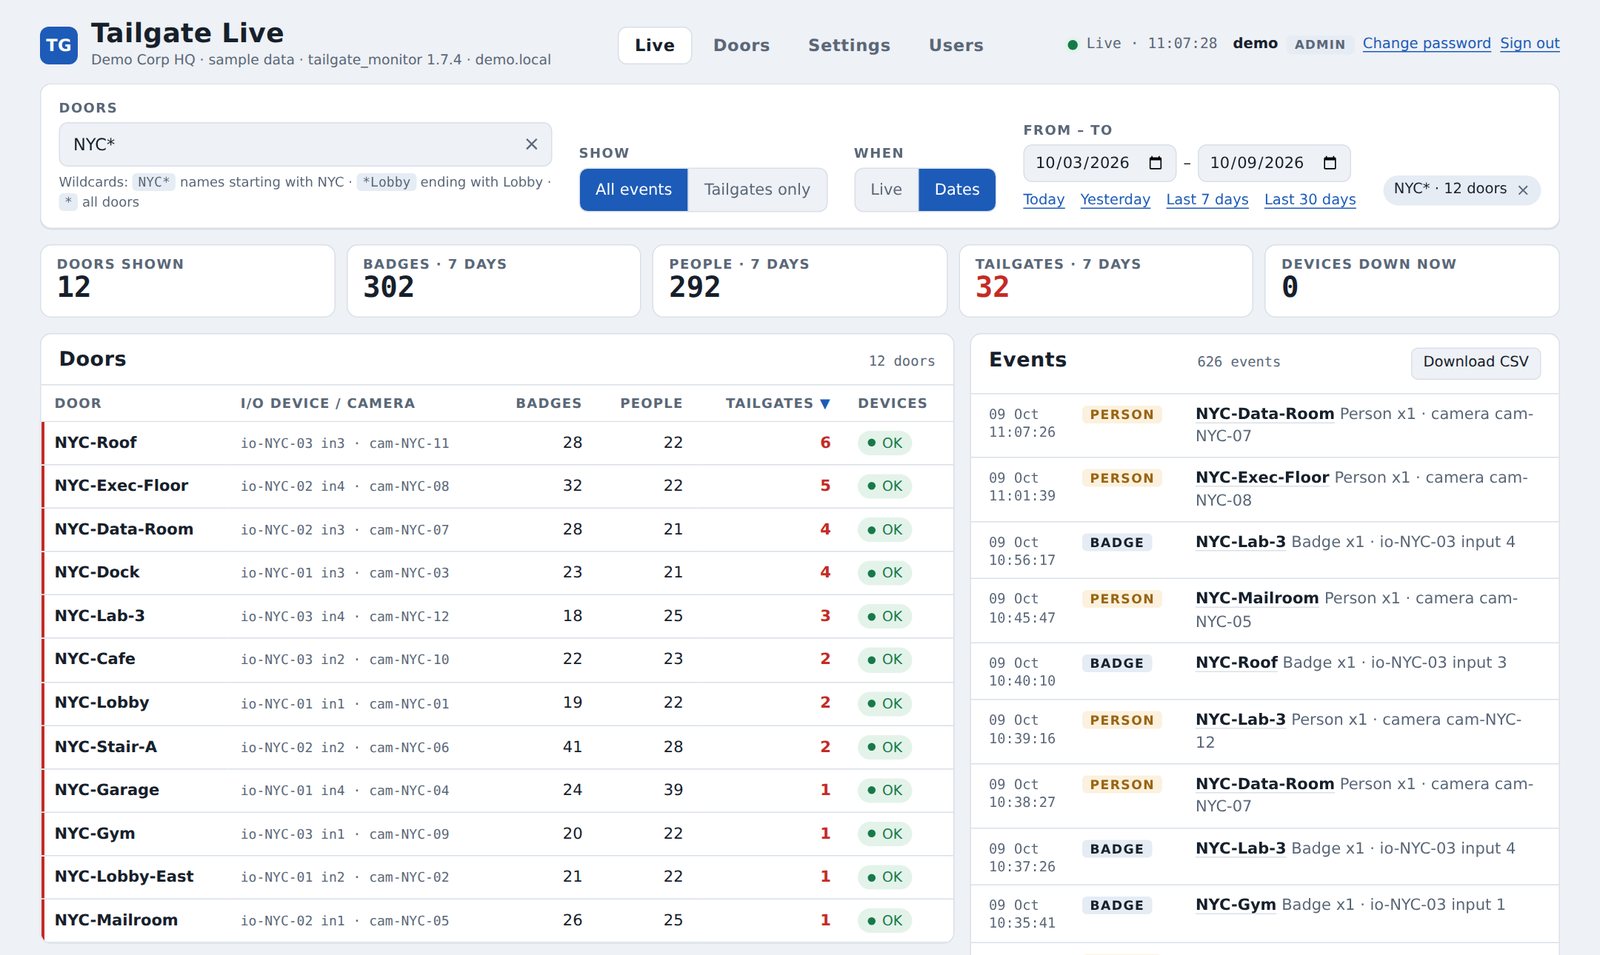The image size is (1600, 955).
Task: Click Change password link
Action: pos(1426,43)
